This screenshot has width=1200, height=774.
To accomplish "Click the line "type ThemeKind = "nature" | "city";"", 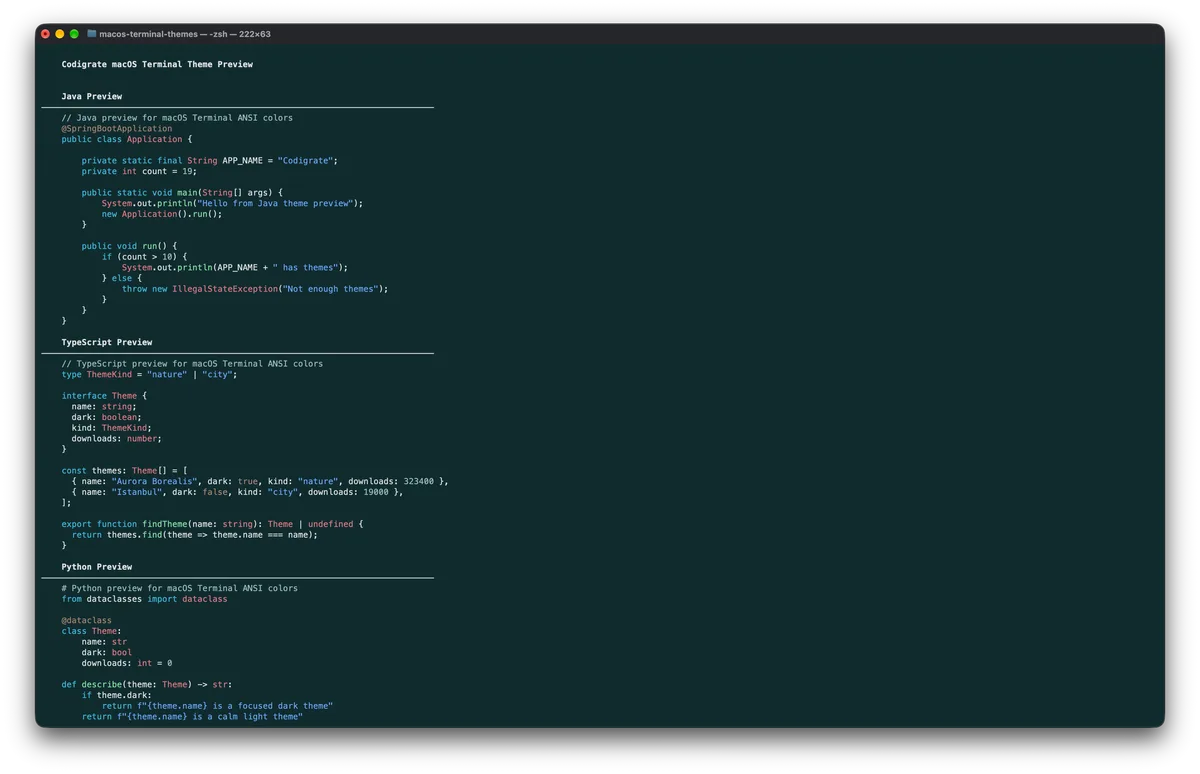I will 150,374.
